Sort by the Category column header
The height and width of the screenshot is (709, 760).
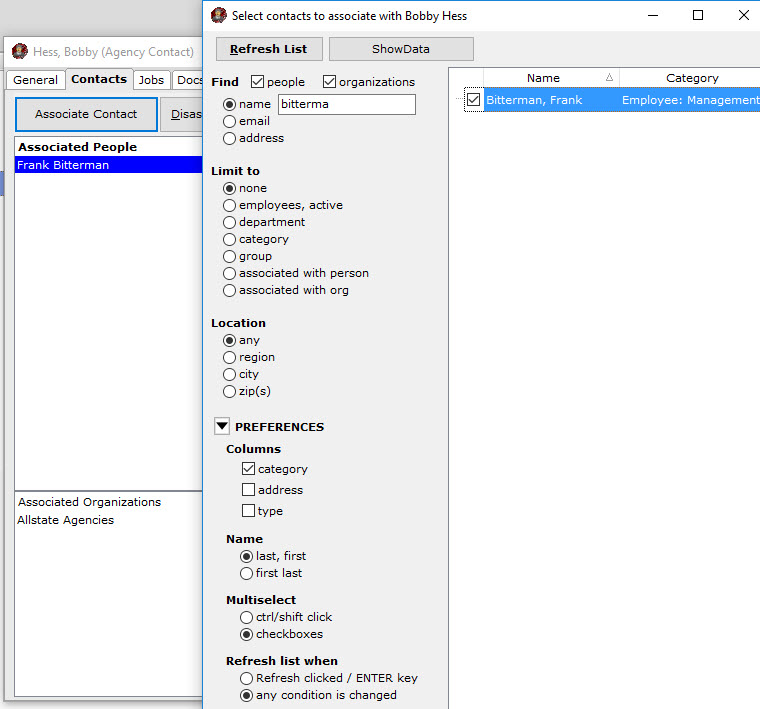[690, 78]
